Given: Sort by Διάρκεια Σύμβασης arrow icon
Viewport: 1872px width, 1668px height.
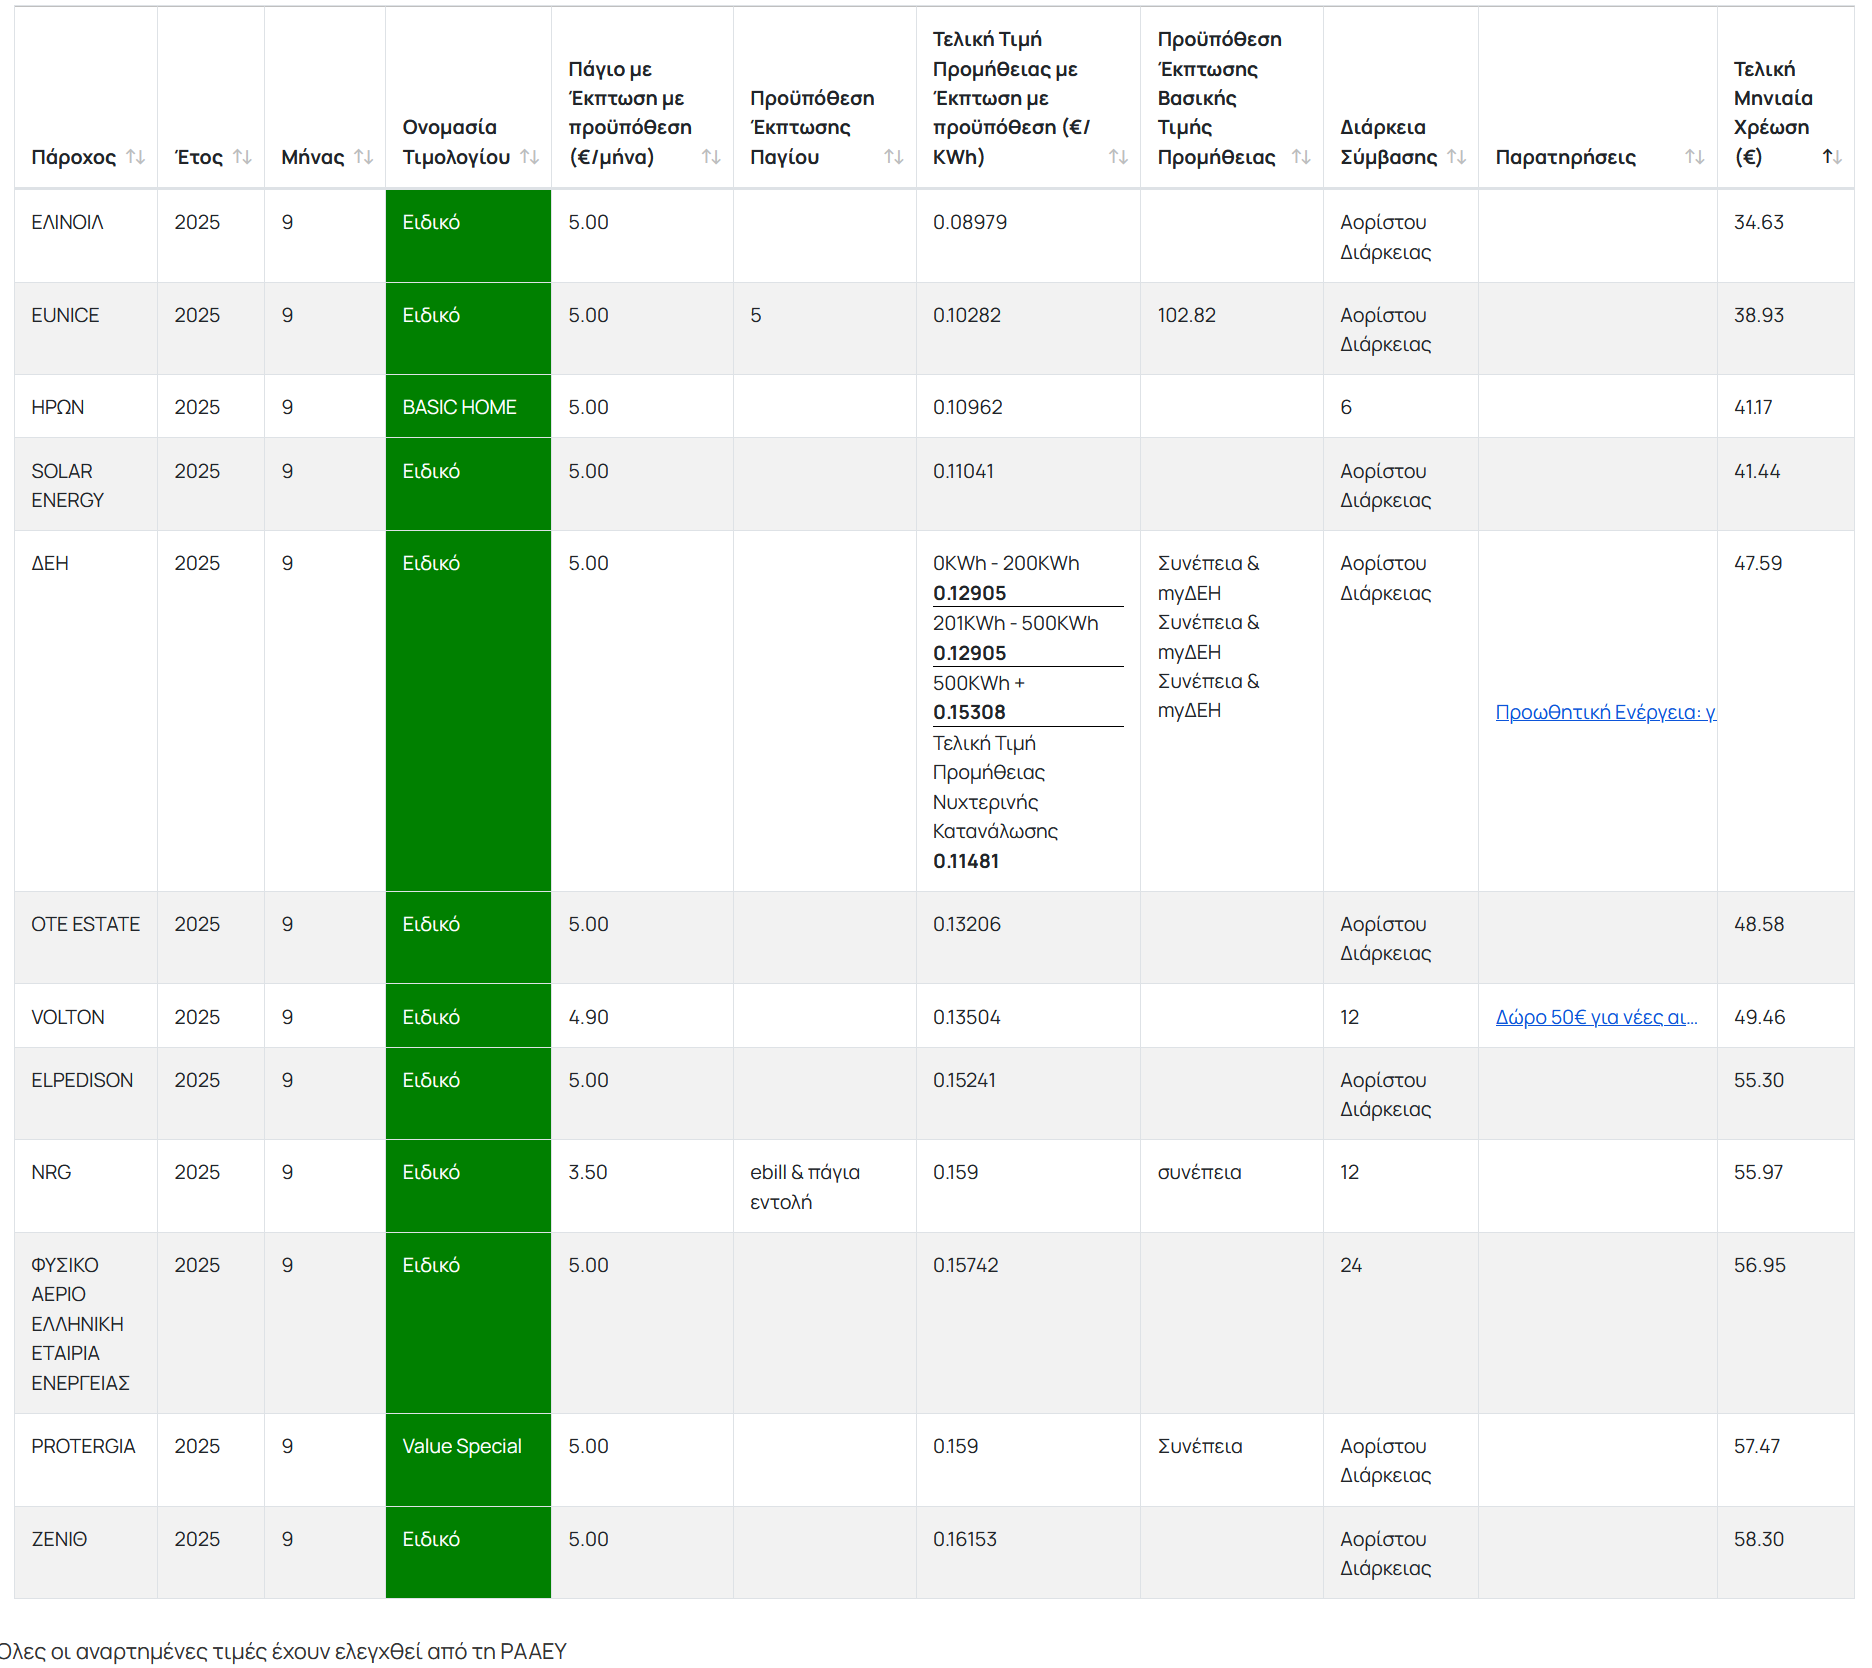Looking at the screenshot, I should (x=1456, y=157).
